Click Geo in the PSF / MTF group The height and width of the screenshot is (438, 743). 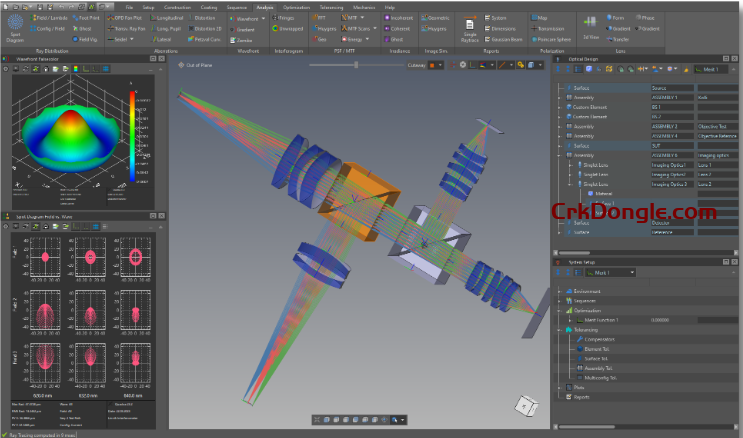(x=319, y=39)
